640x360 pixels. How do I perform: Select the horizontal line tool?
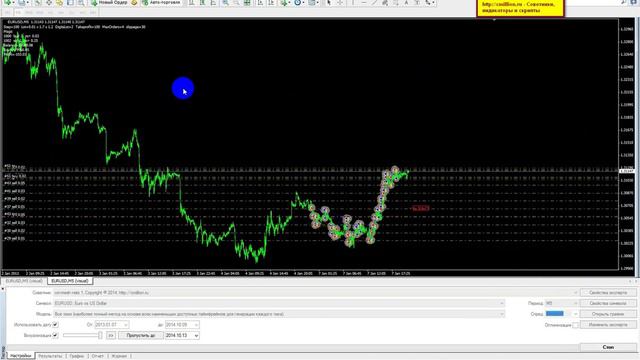pos(364,2)
